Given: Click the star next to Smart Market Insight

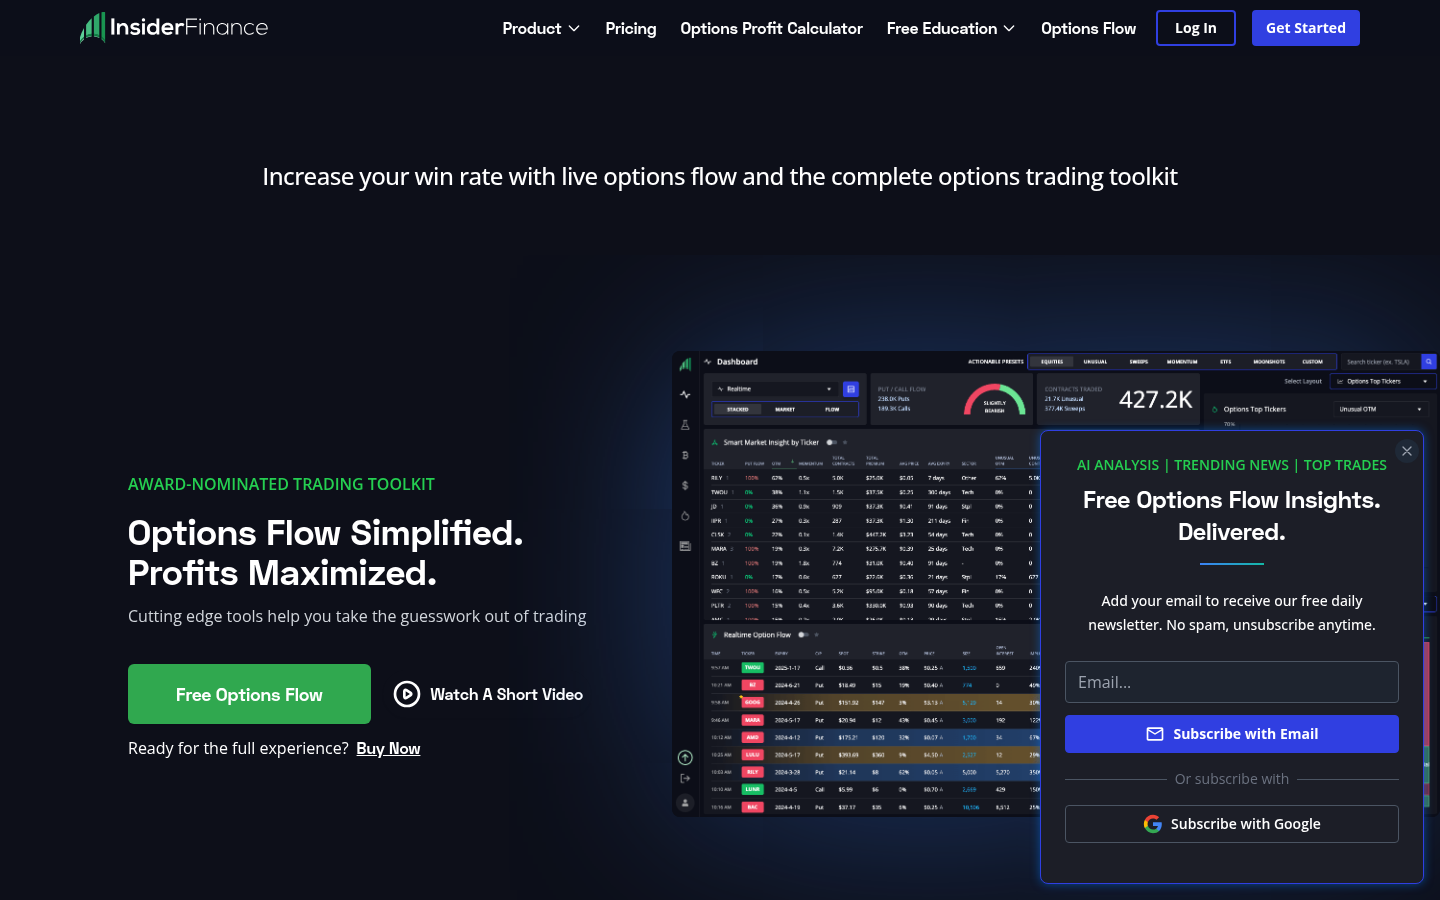Looking at the screenshot, I should (845, 442).
